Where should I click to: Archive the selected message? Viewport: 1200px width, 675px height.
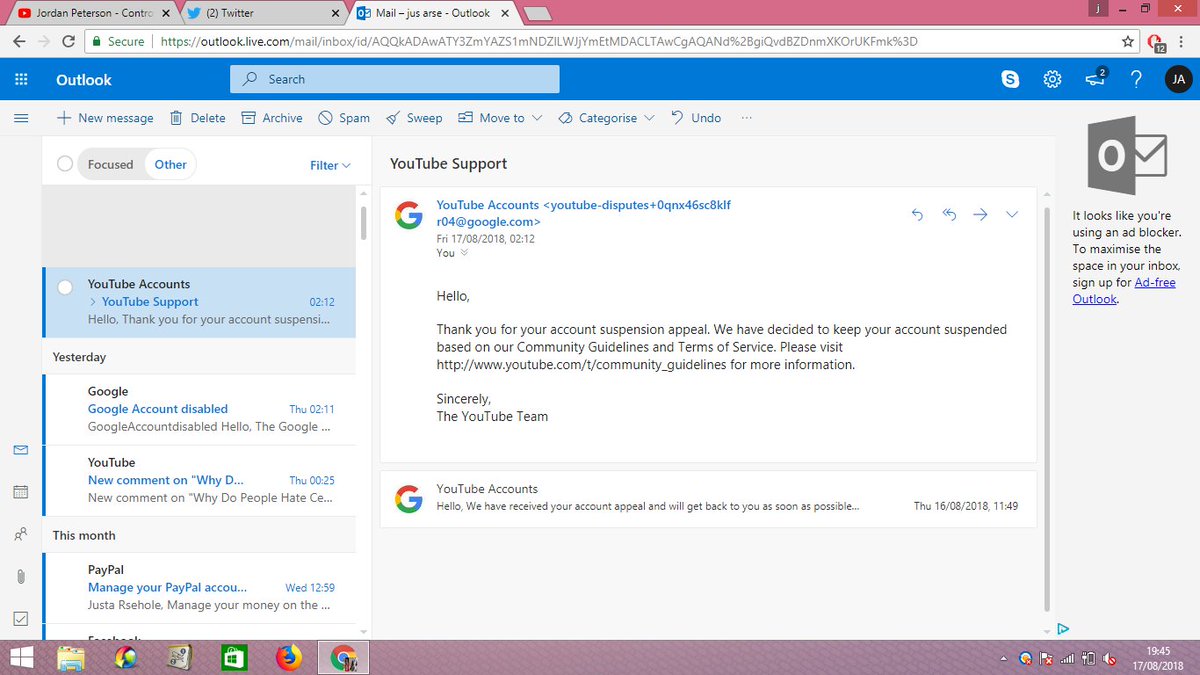coord(272,118)
